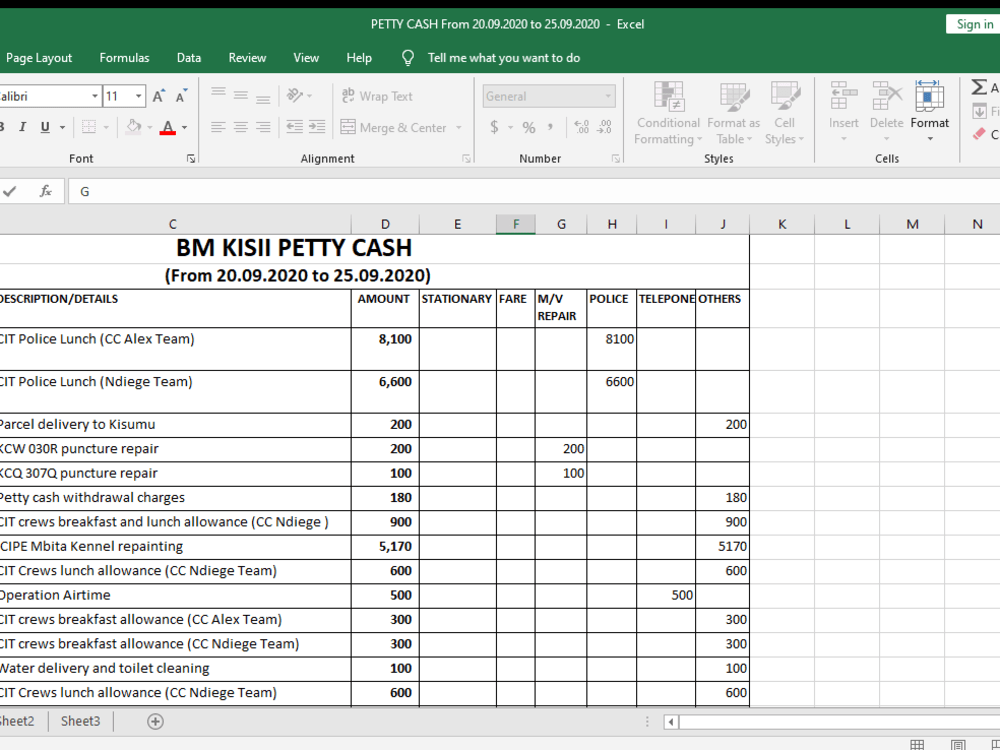Viewport: 1000px width, 750px height.
Task: Toggle underline formatting
Action: point(45,127)
